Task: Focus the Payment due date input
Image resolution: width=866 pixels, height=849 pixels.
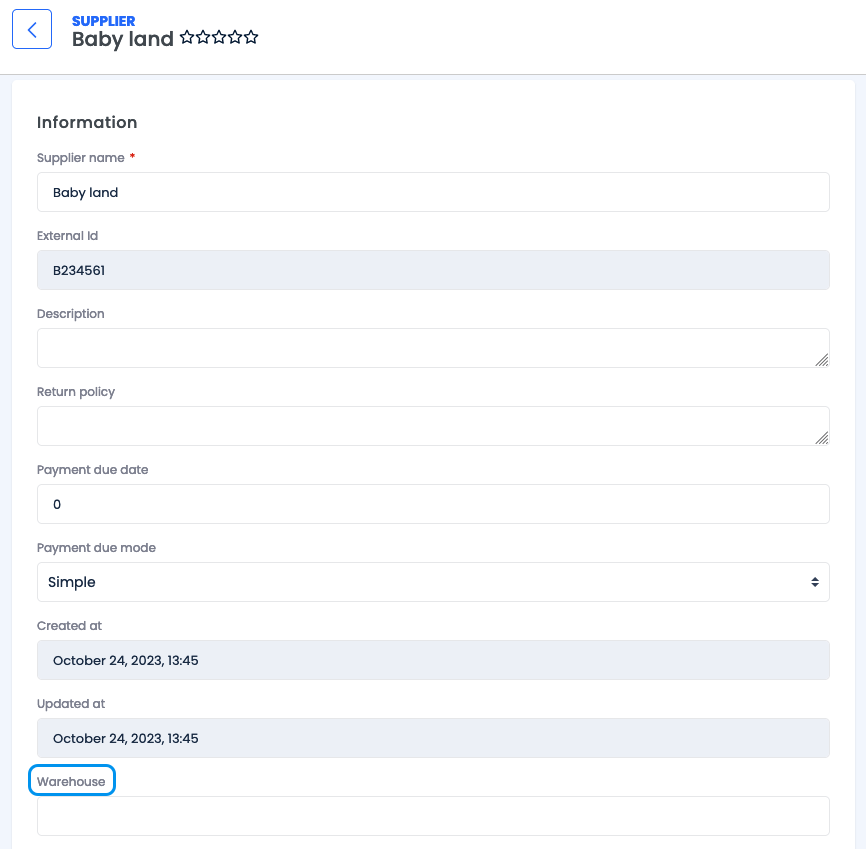Action: pos(433,504)
